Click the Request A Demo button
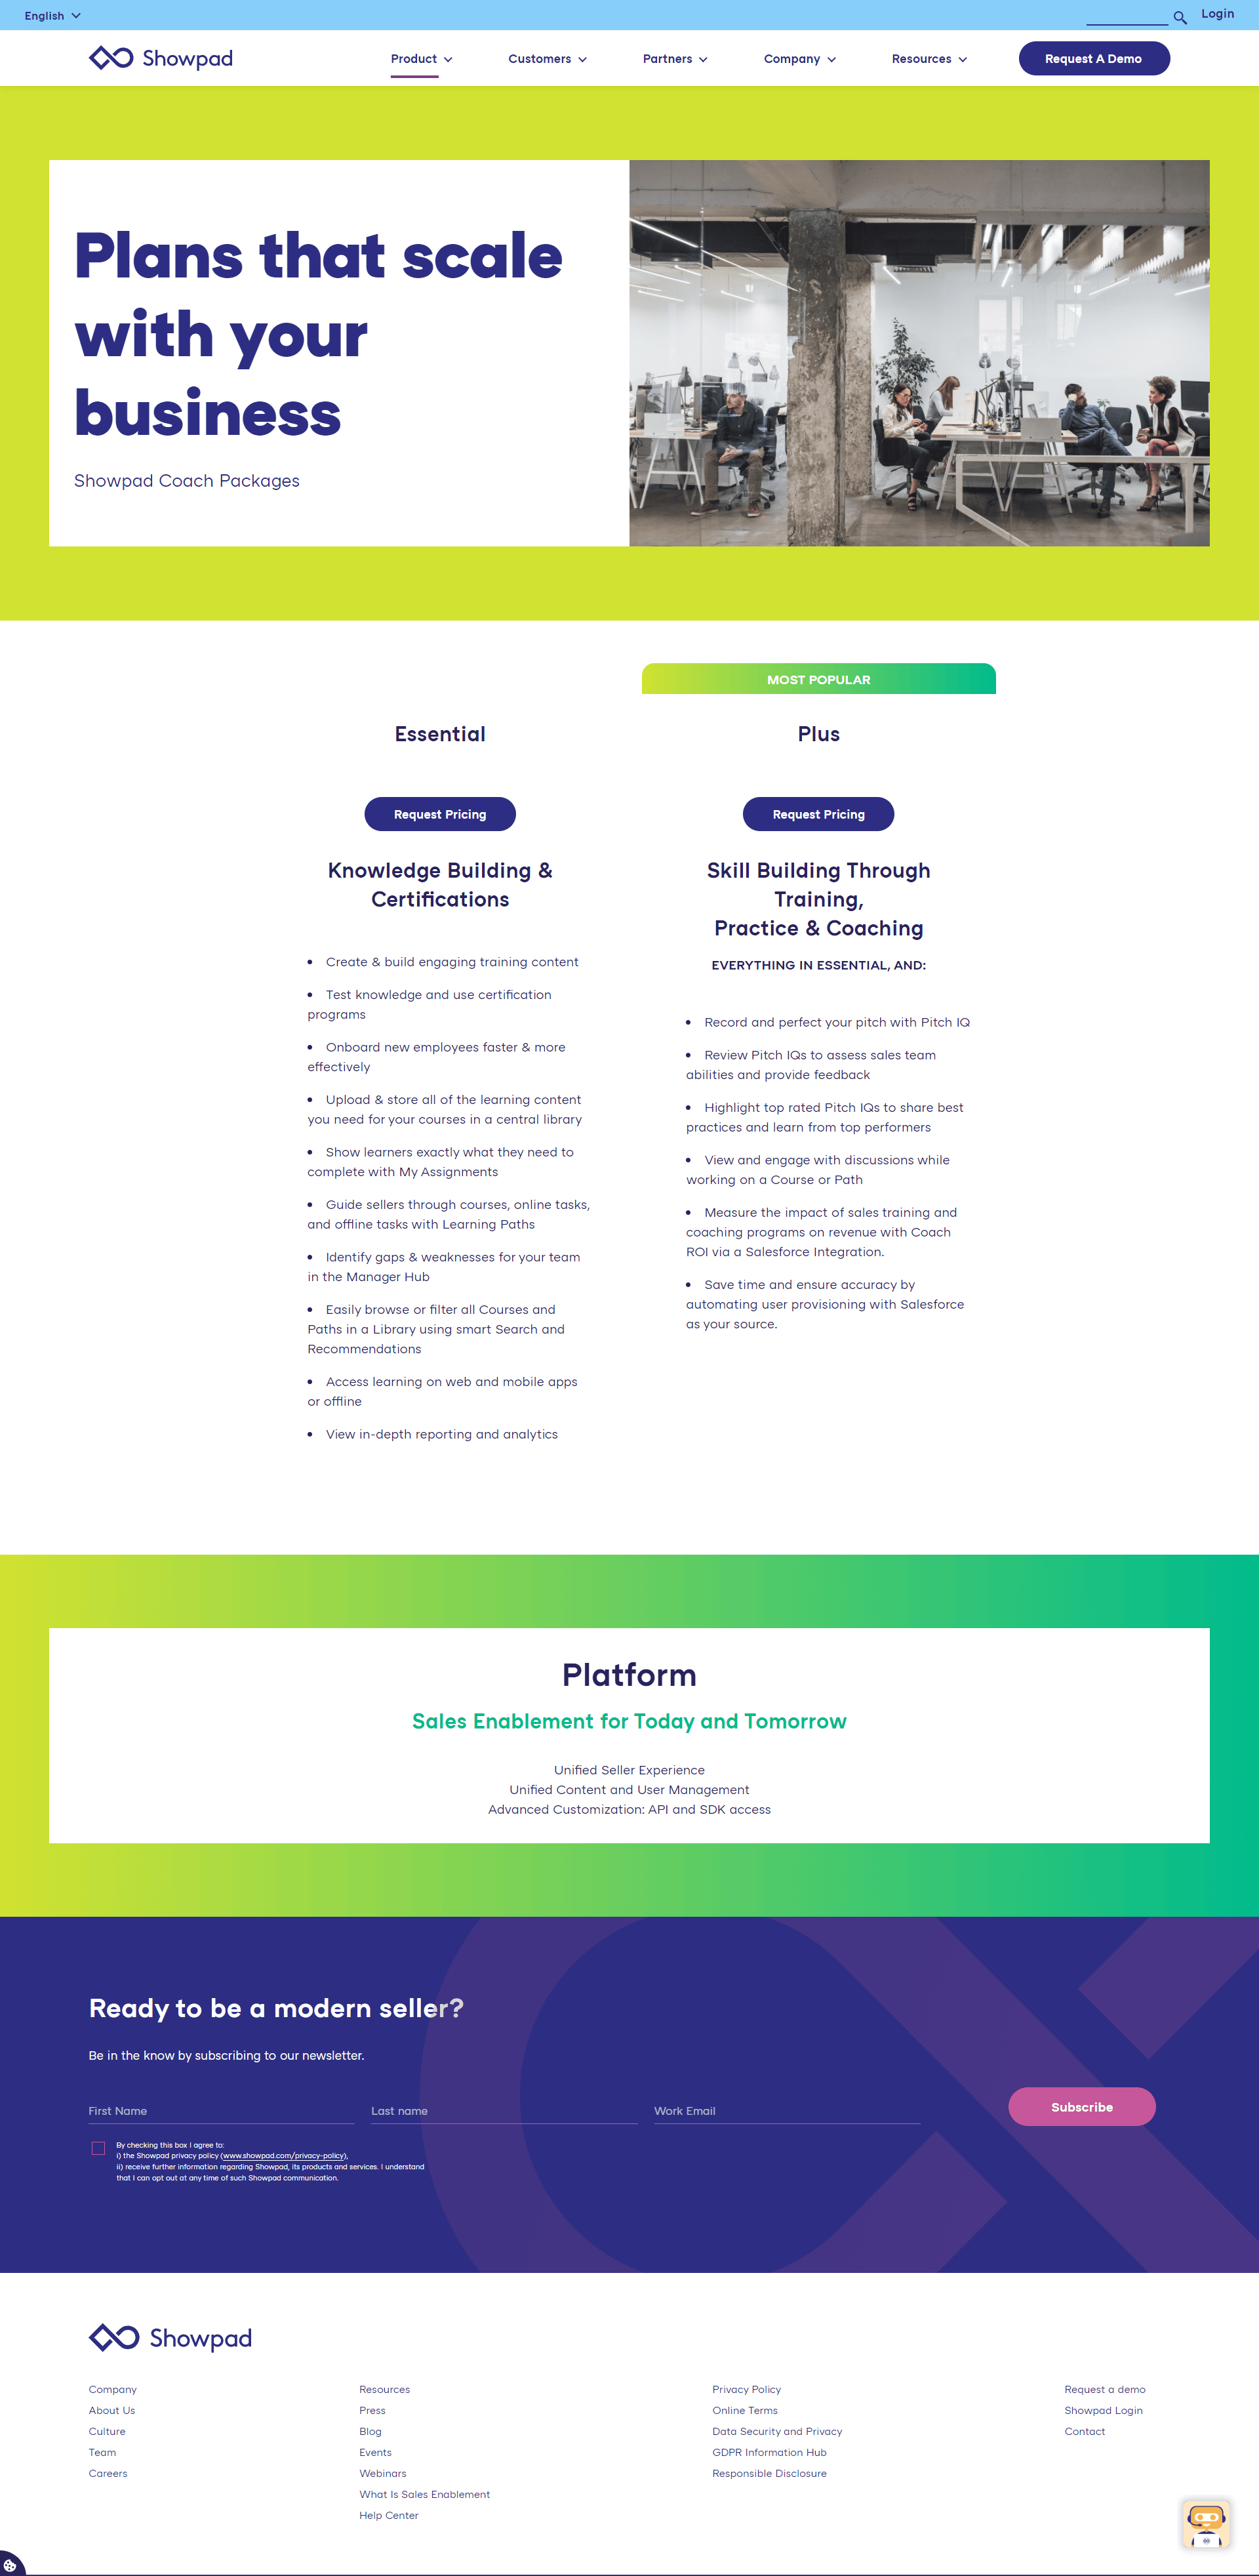Screen dimensions: 1259x2576 [x=1093, y=58]
